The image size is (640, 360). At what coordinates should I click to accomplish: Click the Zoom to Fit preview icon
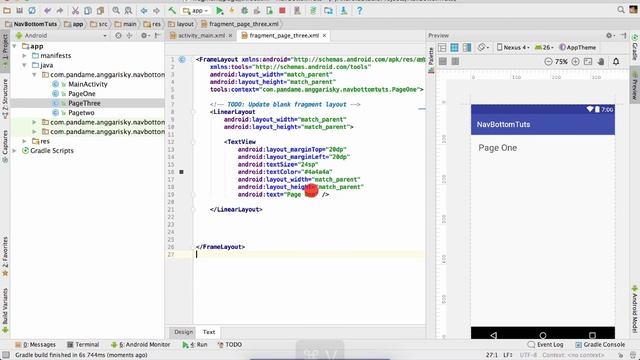[x=588, y=62]
